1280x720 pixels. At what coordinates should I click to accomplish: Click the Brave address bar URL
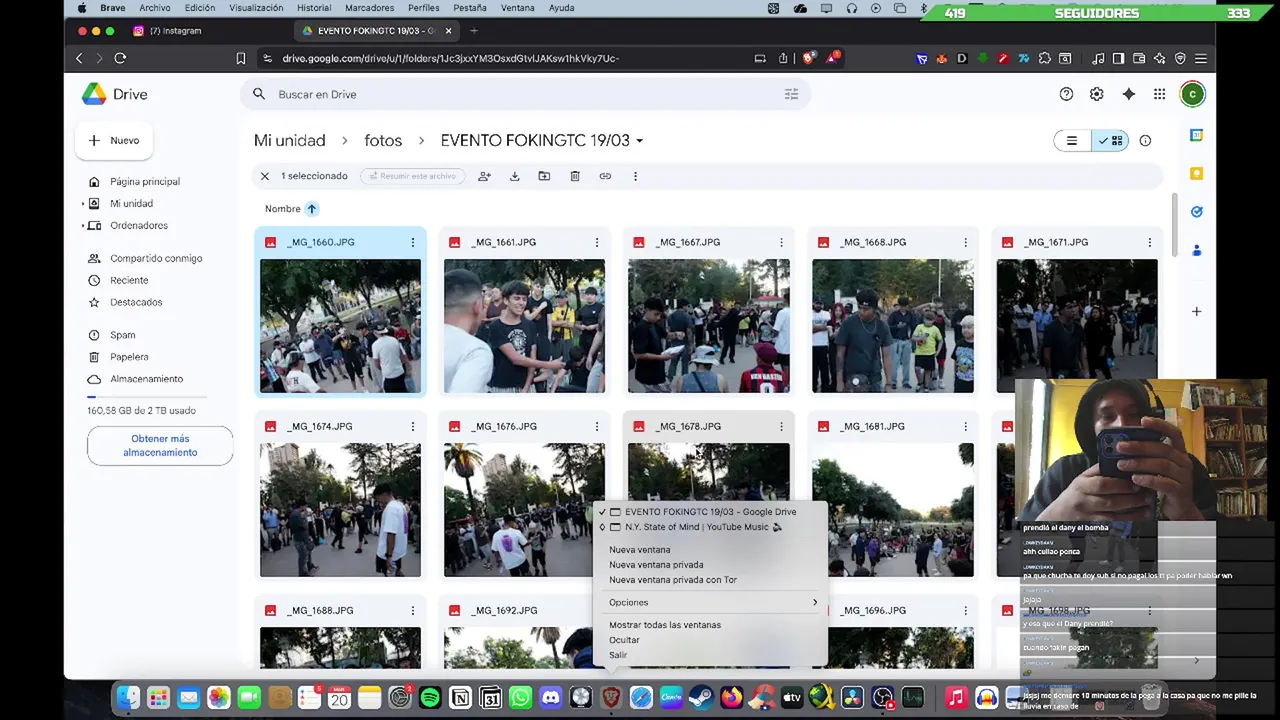(450, 58)
